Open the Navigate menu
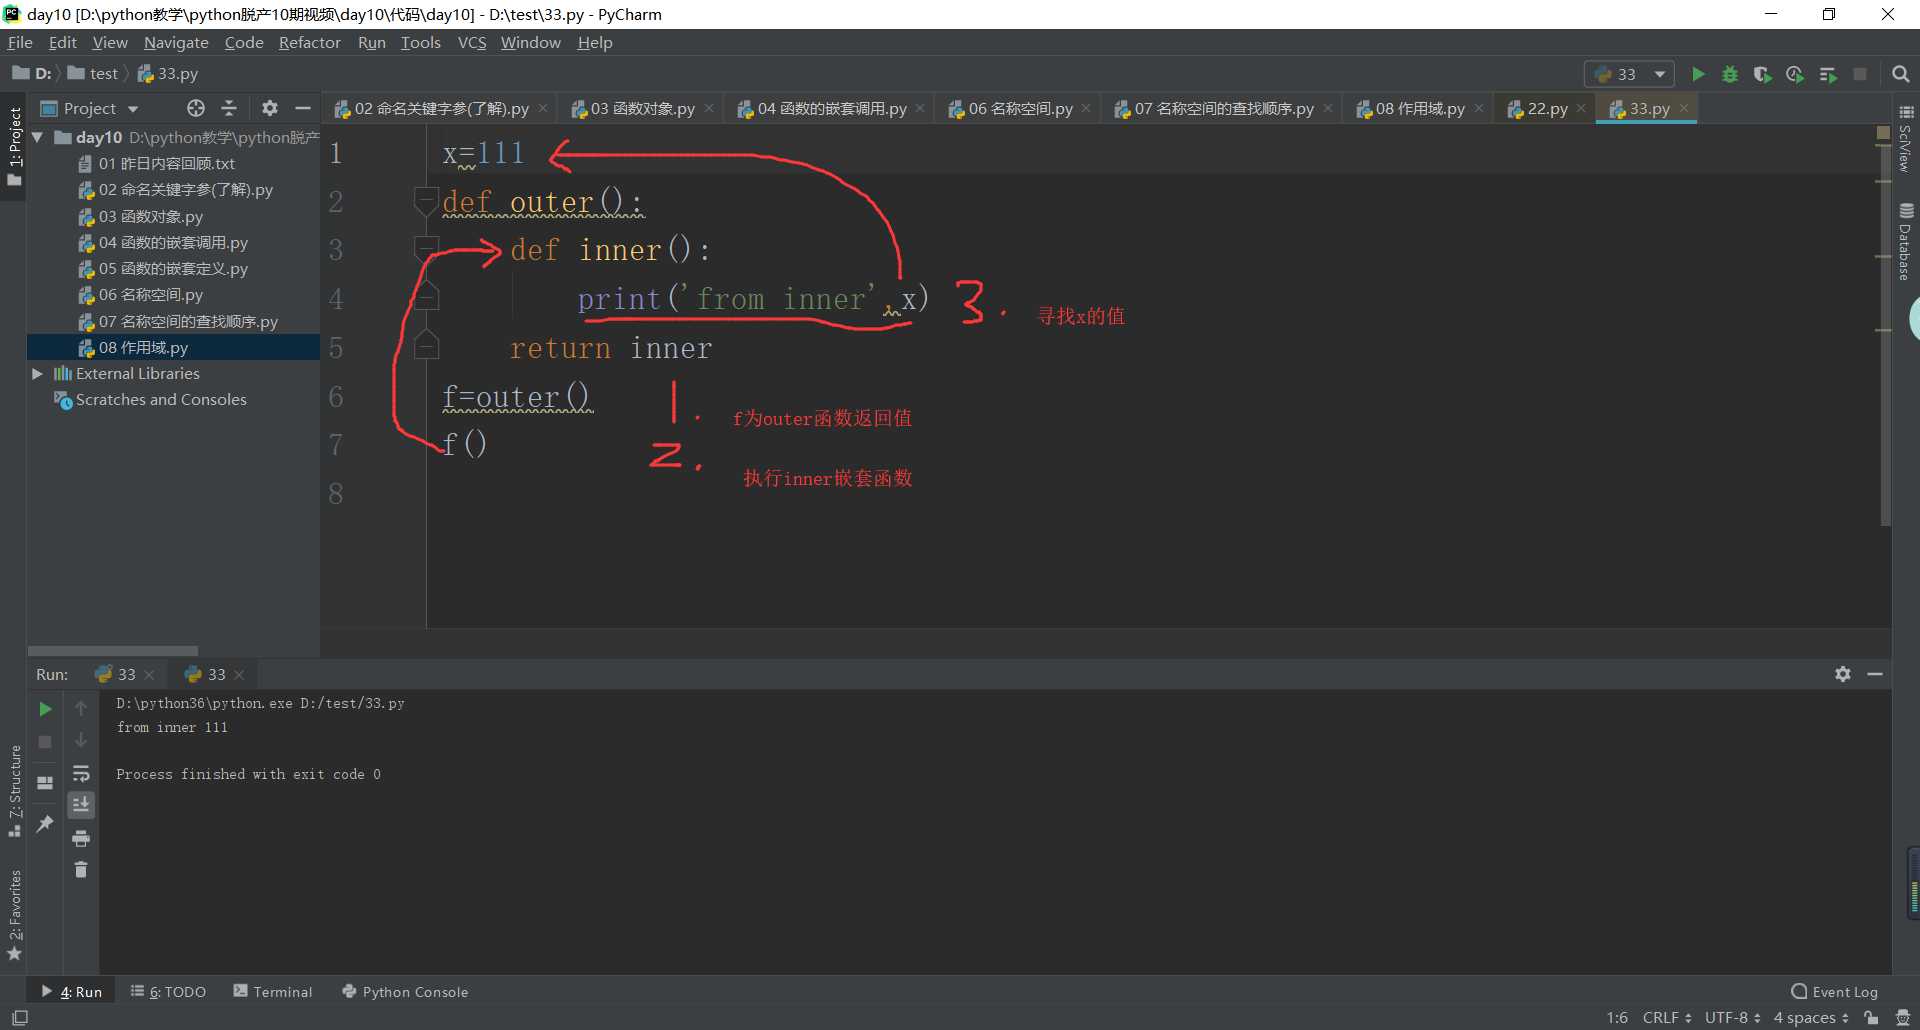 point(176,42)
